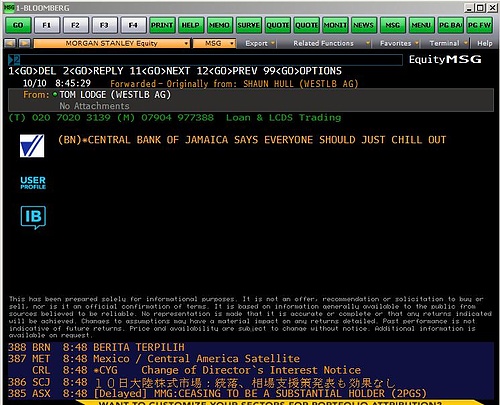Viewport: 500px width, 405px height.
Task: Open news item 387 MET Mexico Satellite
Action: point(251,359)
